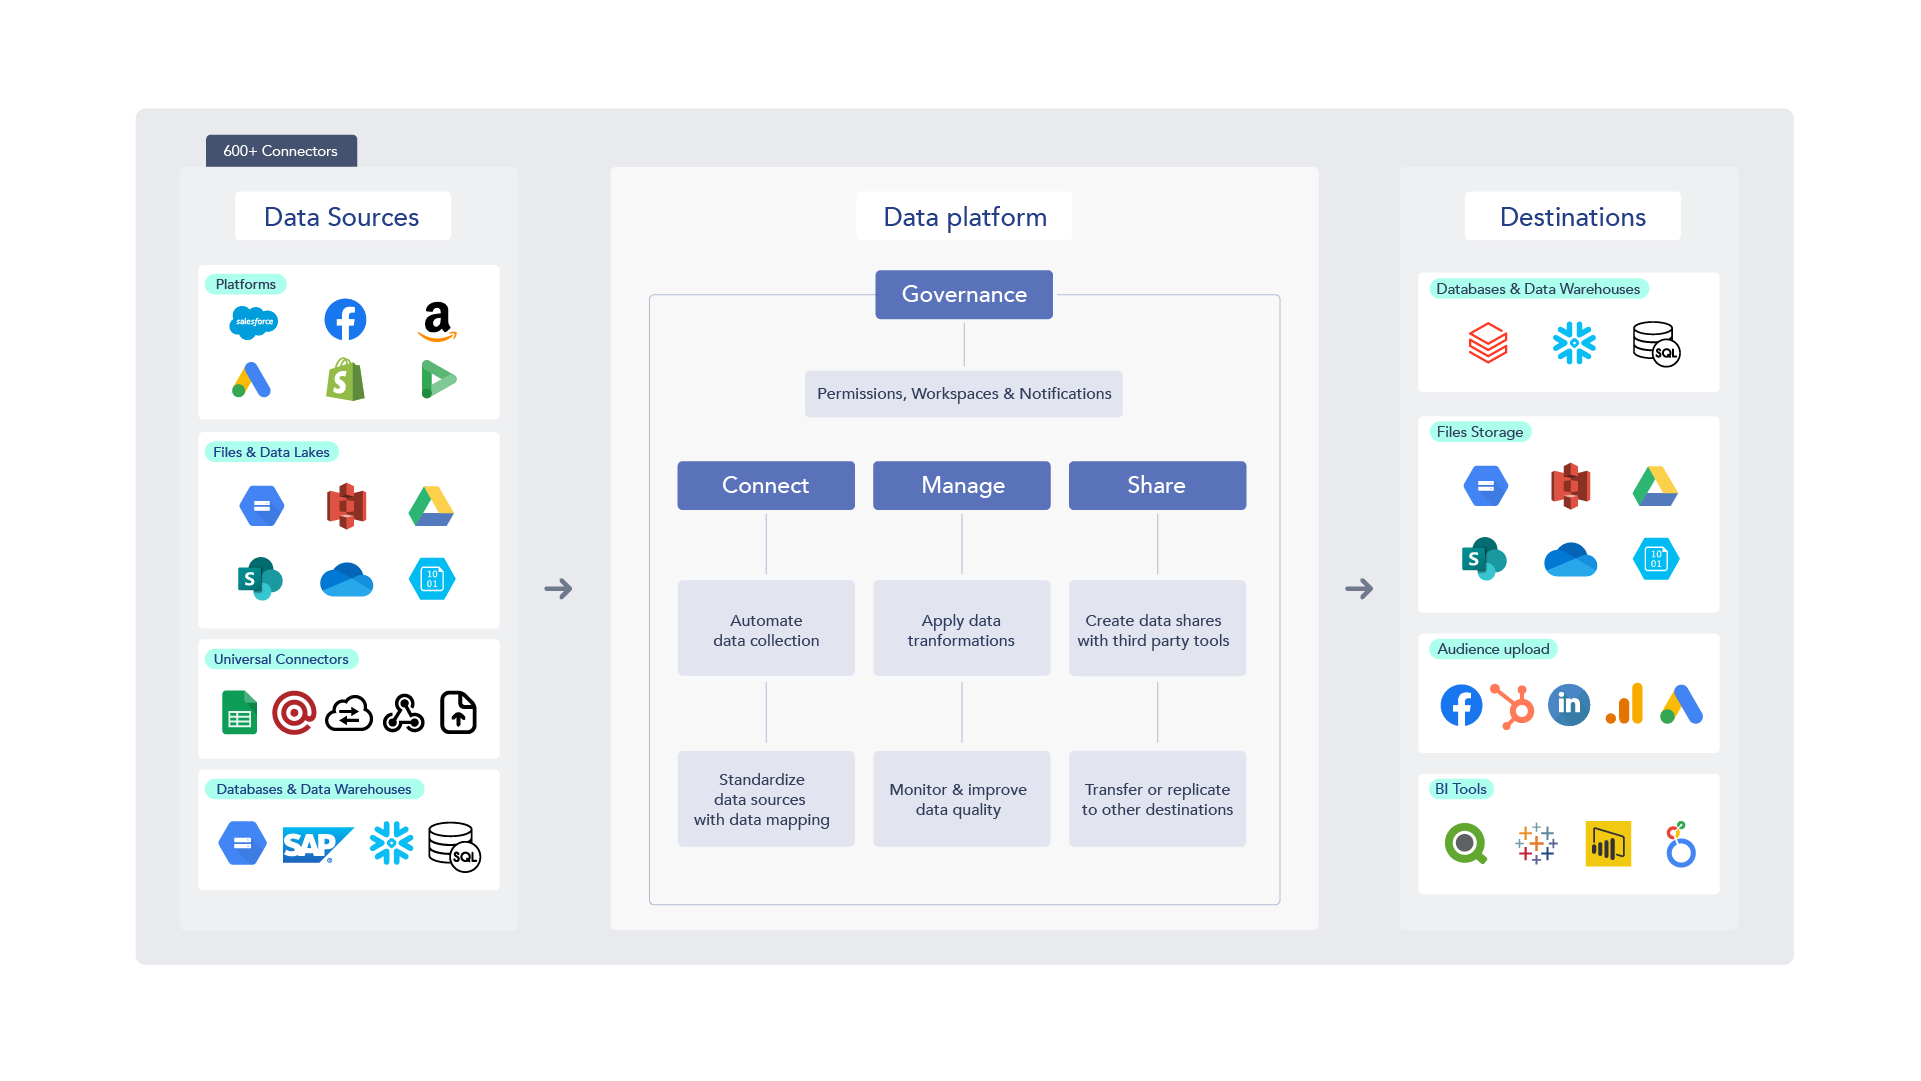Click the BI Tools label
Image resolution: width=1921 pixels, height=1081 pixels.
1461,789
